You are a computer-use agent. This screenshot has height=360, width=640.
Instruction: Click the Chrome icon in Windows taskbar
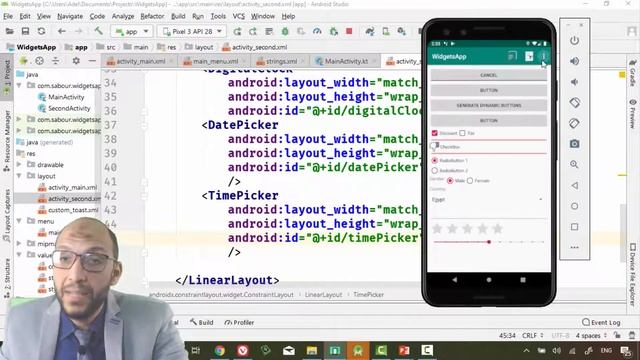(220, 351)
